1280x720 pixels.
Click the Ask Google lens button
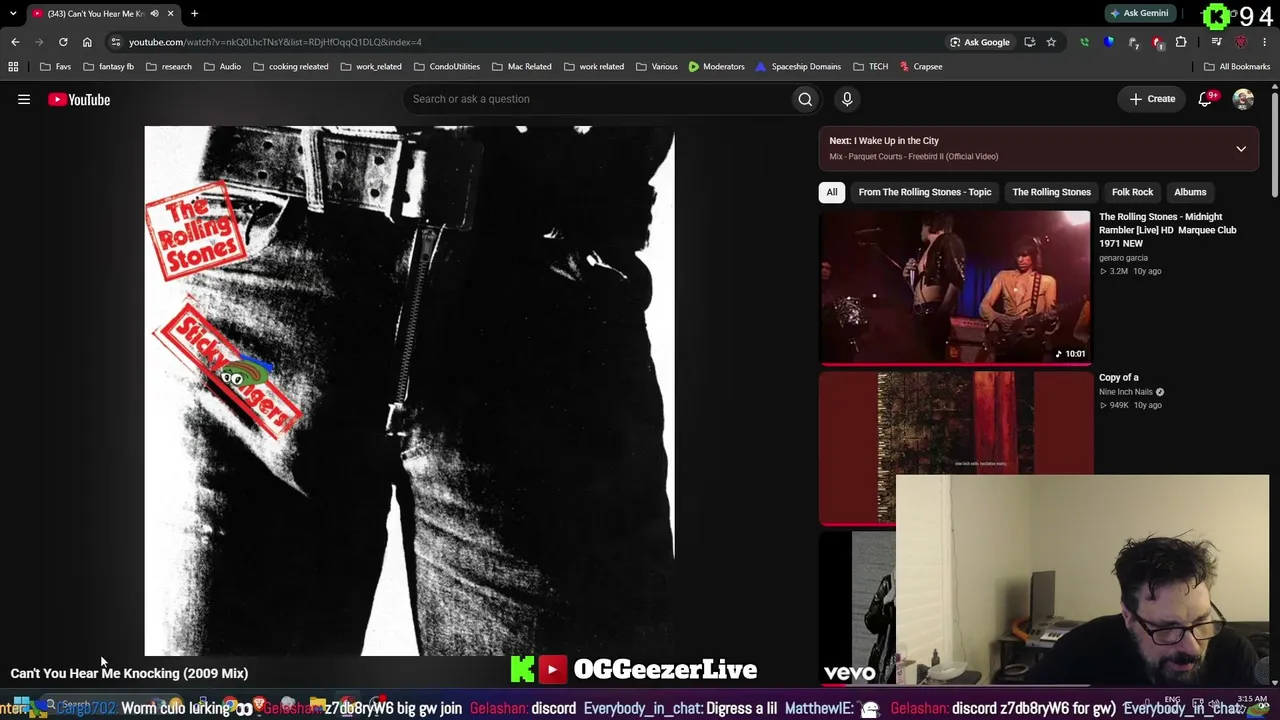[x=979, y=42]
